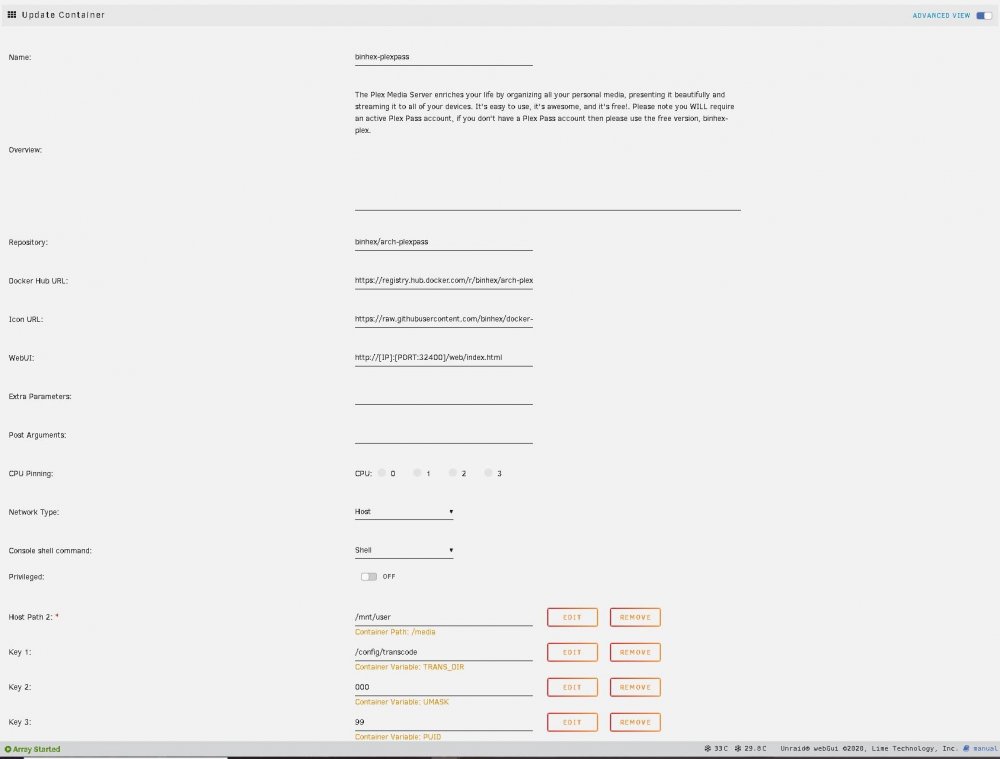
Task: Click the 33 C temperature reading
Action: [716, 749]
